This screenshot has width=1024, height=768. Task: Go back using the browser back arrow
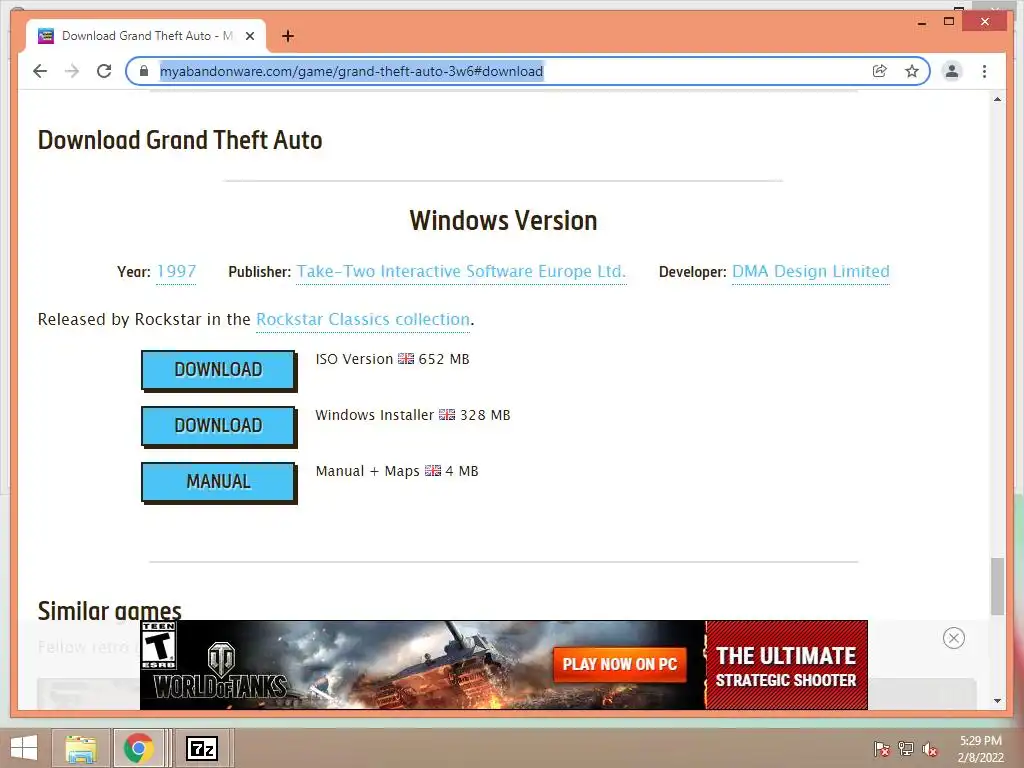(40, 71)
